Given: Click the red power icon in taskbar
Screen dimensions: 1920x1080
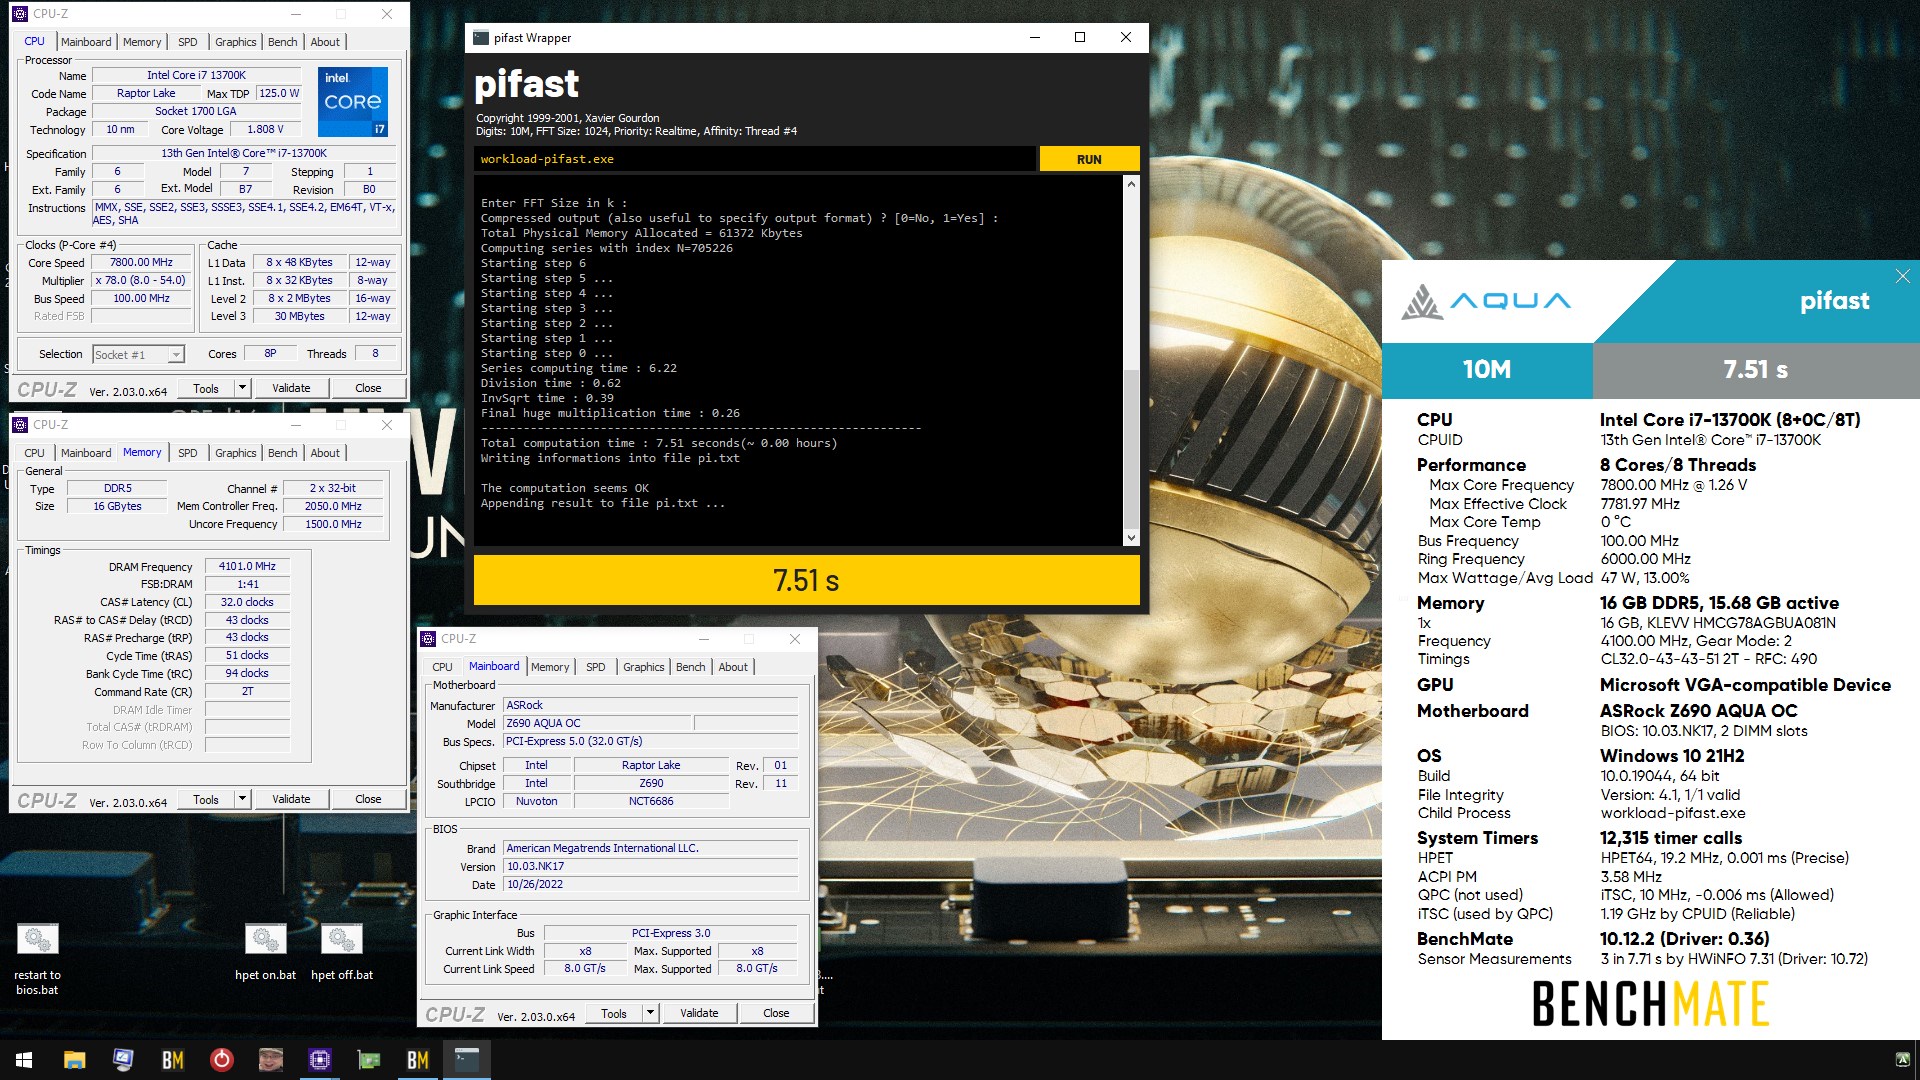Looking at the screenshot, I should pyautogui.click(x=221, y=1060).
